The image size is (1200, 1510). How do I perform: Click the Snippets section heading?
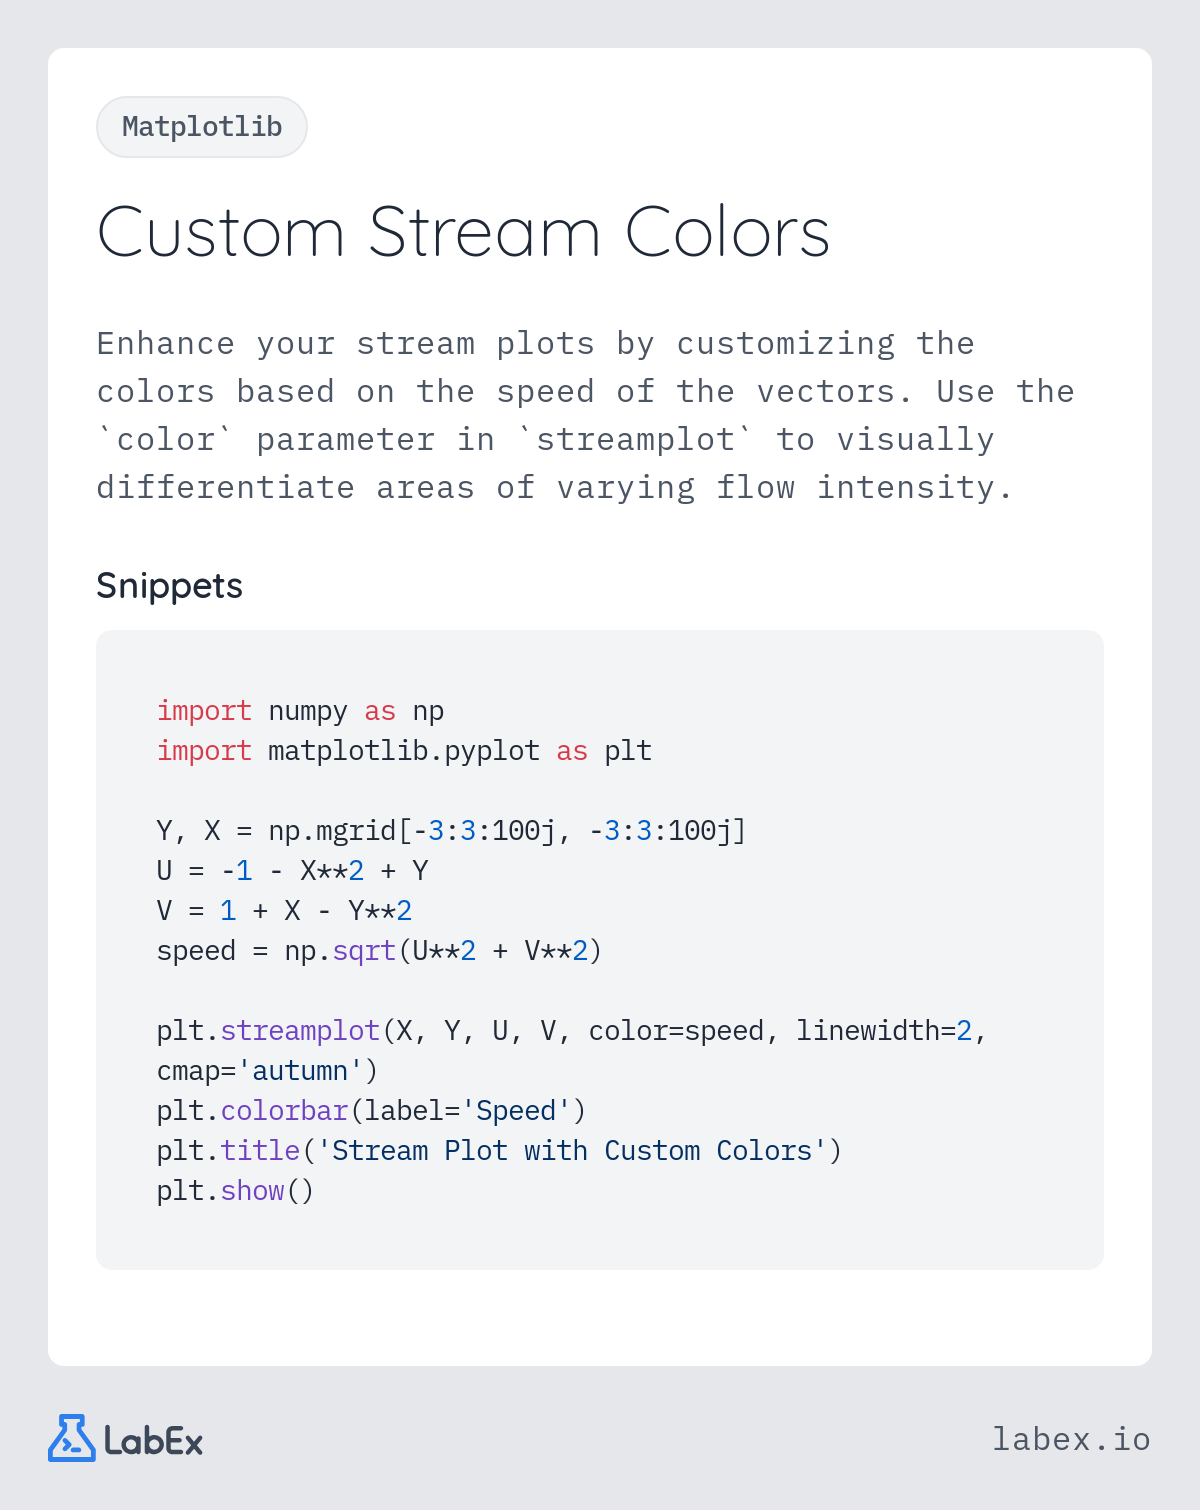[x=169, y=586]
